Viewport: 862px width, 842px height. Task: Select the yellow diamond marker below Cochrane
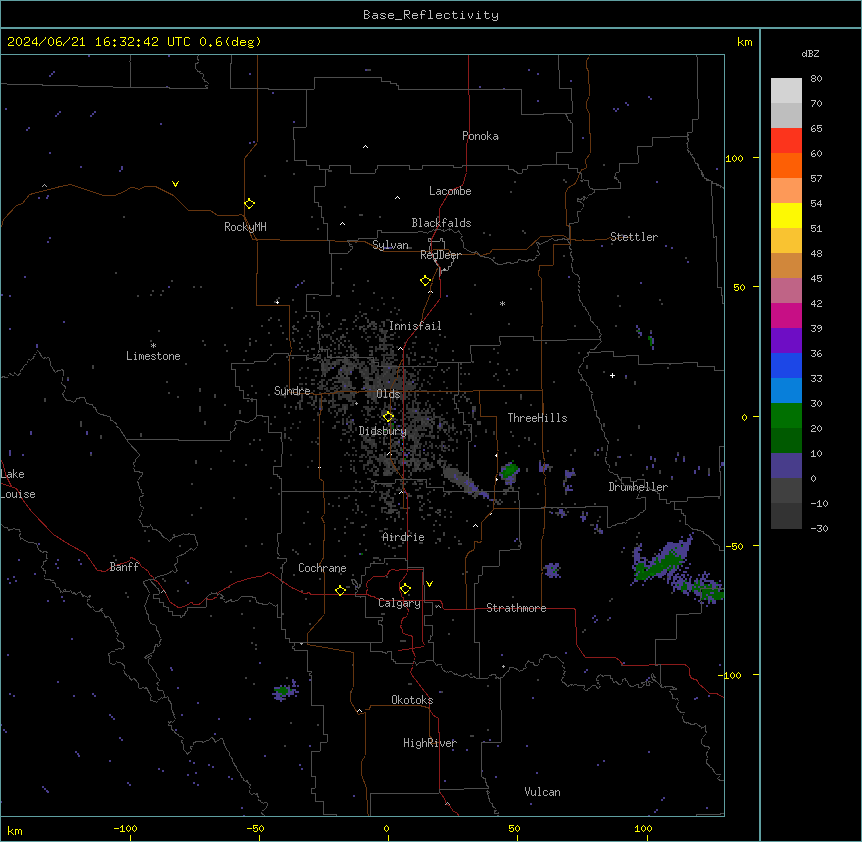click(x=341, y=590)
